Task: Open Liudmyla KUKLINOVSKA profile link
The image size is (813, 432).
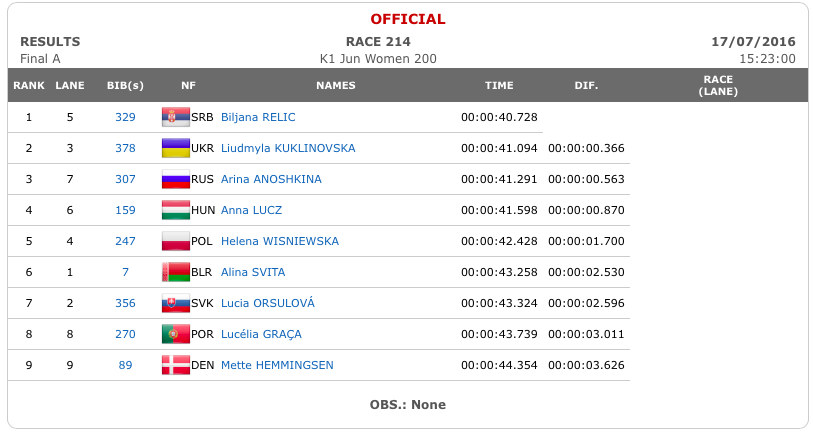Action: (x=288, y=148)
